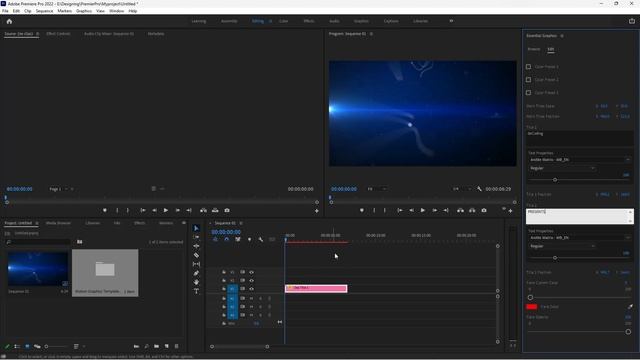Switch to Media Browser tab
The image size is (640, 360).
coord(58,223)
